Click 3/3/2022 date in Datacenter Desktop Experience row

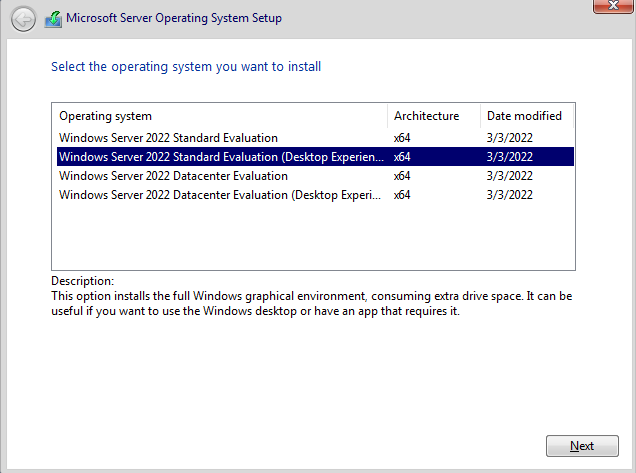509,195
